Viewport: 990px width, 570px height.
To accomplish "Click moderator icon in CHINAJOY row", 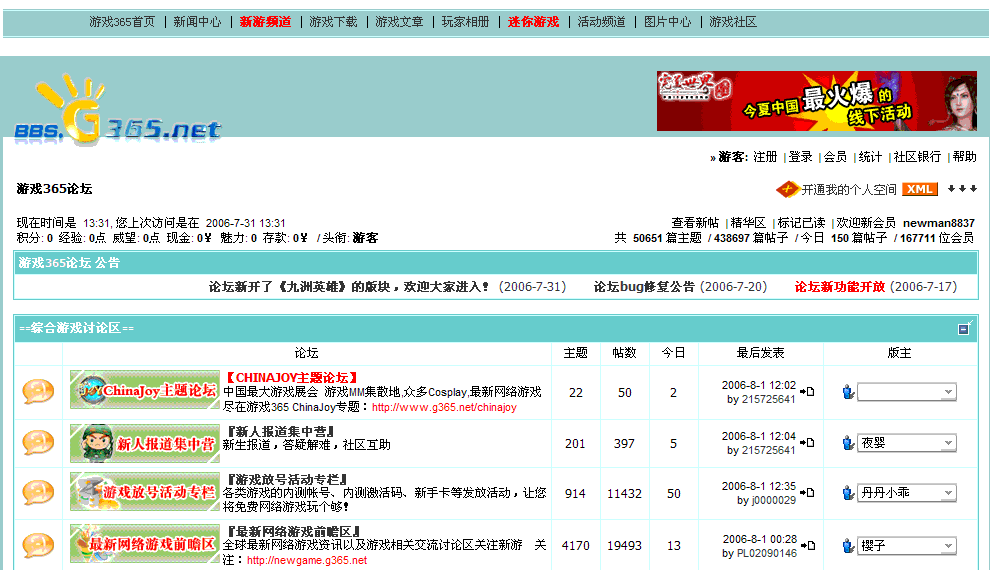I will pos(849,392).
